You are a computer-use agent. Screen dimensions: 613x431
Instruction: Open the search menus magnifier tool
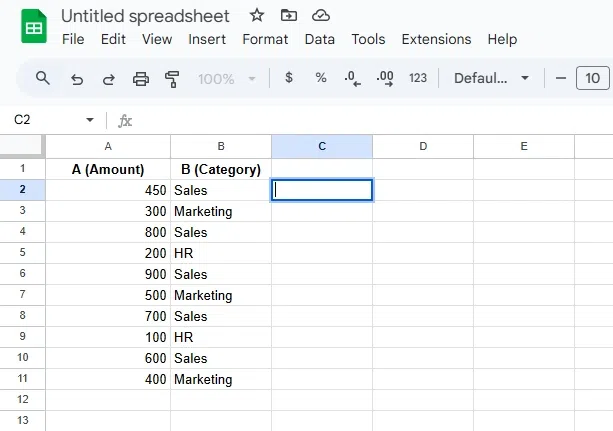(43, 78)
